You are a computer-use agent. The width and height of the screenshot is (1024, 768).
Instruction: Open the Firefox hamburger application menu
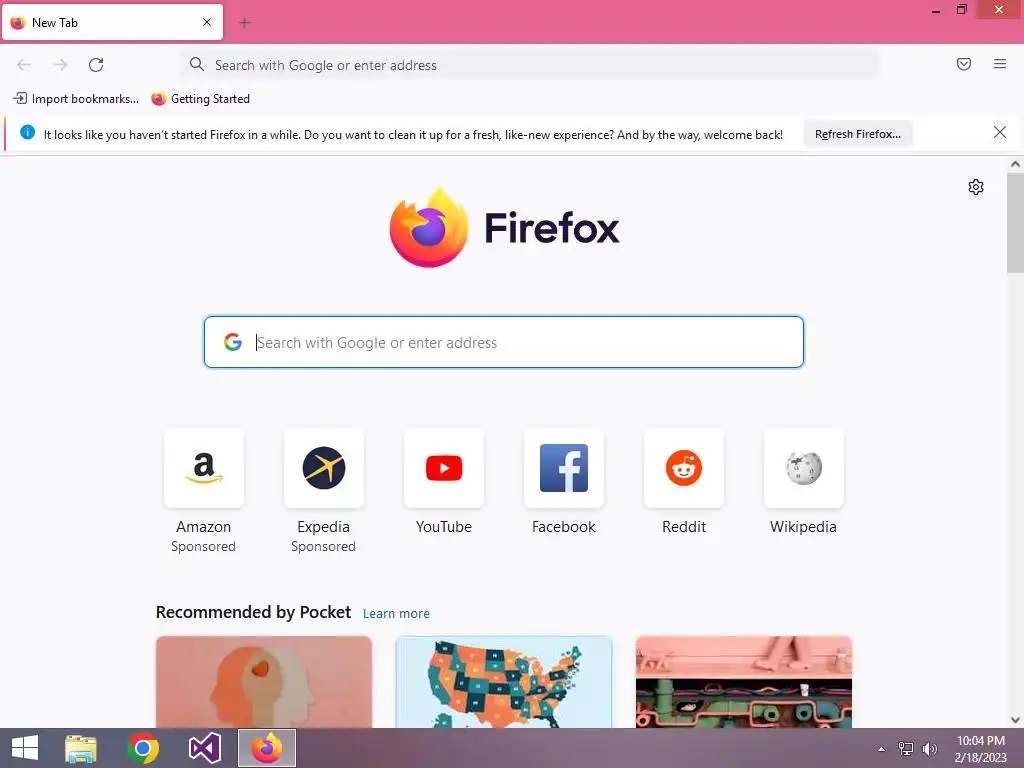[999, 64]
